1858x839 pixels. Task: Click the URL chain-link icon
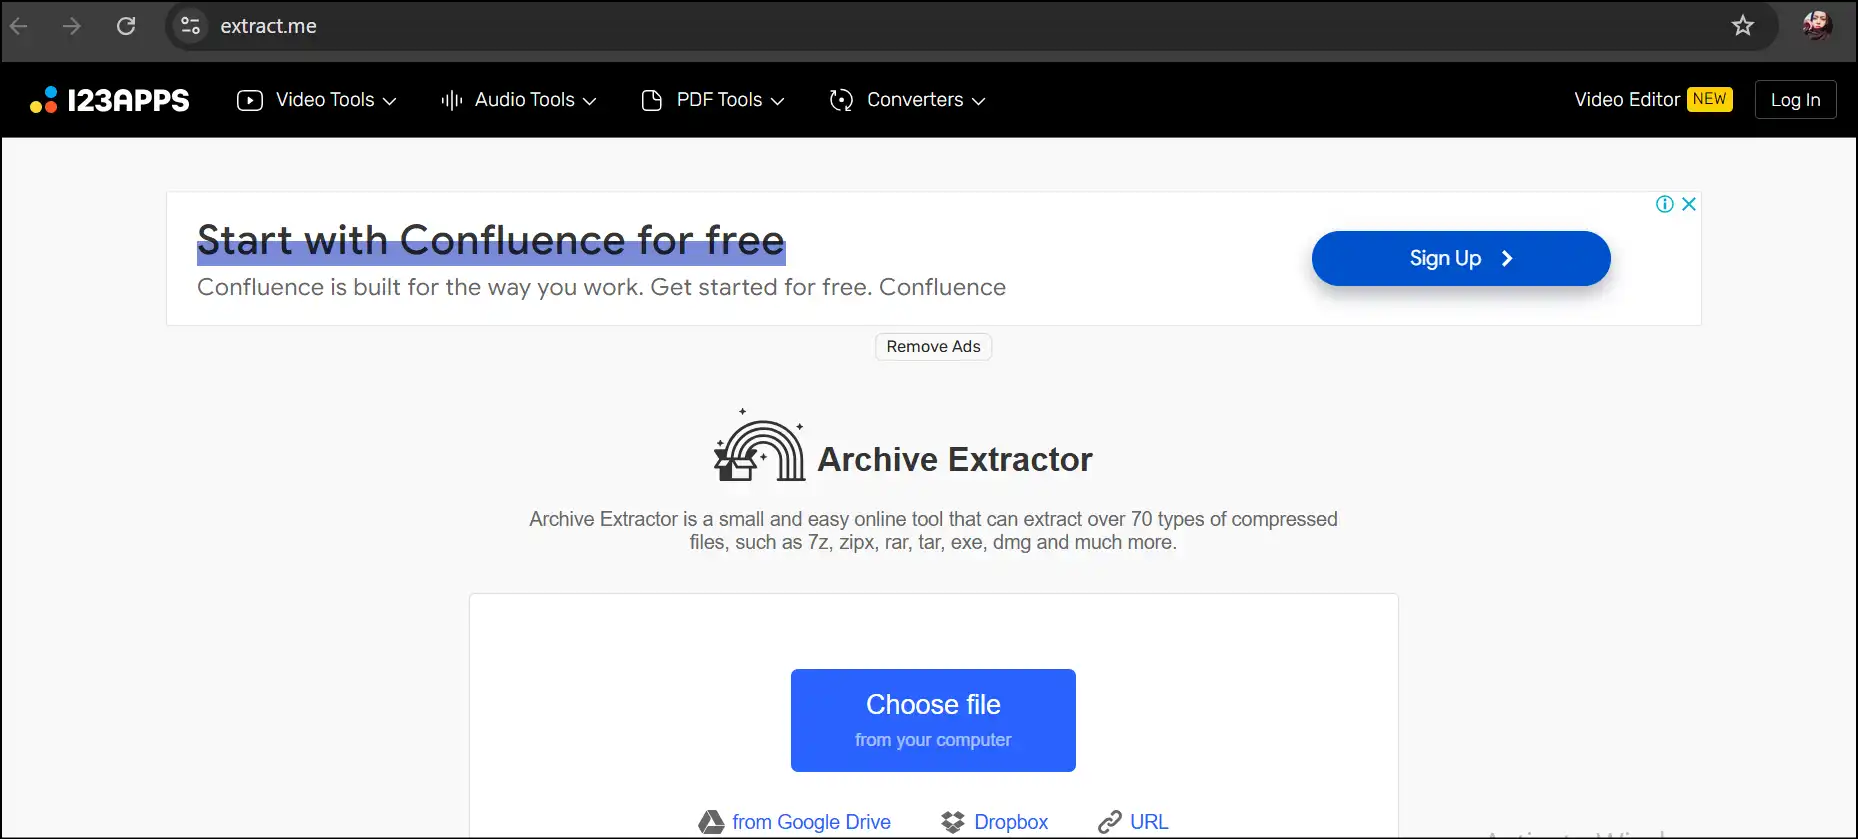(x=1110, y=822)
